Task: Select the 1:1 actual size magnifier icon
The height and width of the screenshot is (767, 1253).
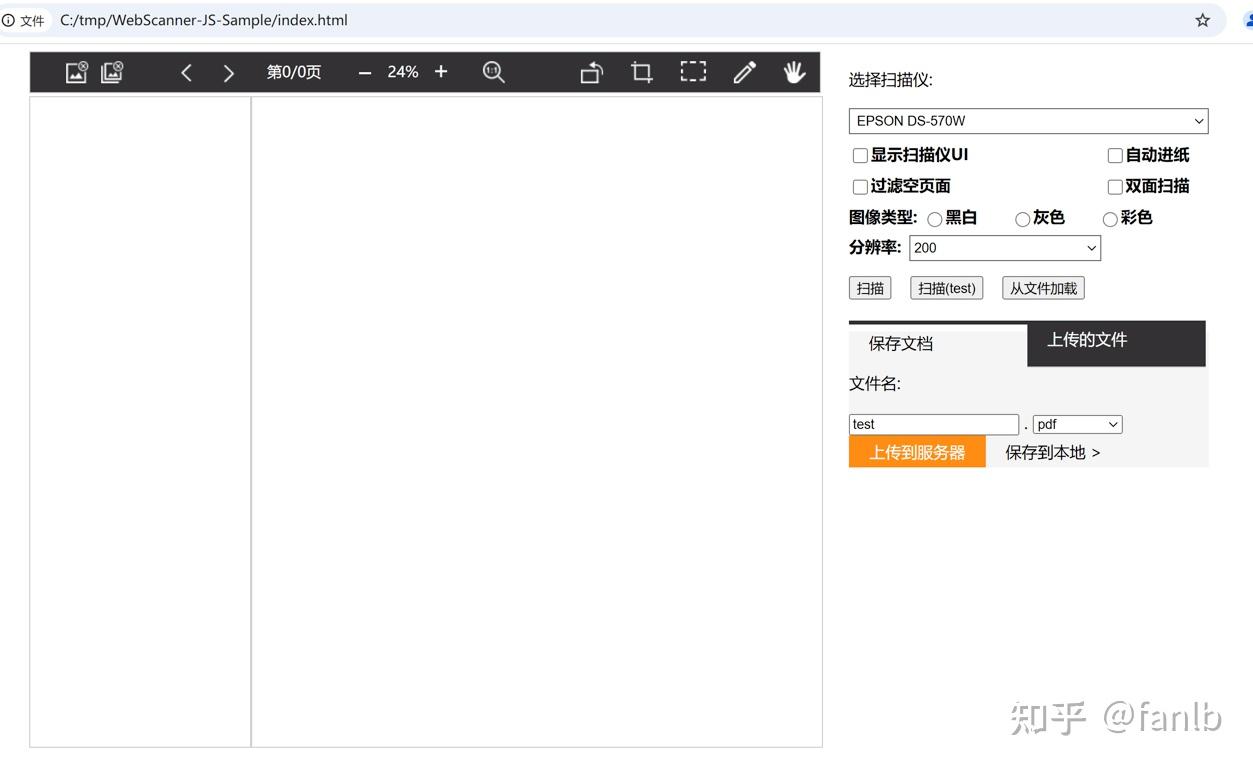Action: point(493,72)
